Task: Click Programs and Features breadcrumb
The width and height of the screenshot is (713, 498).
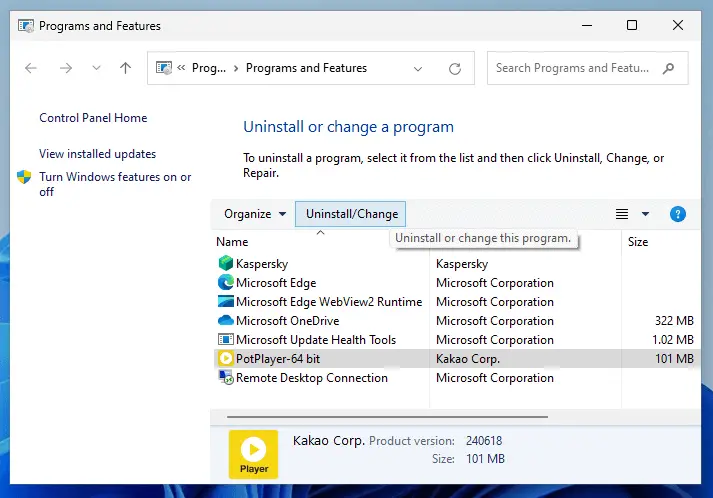Action: tap(306, 68)
